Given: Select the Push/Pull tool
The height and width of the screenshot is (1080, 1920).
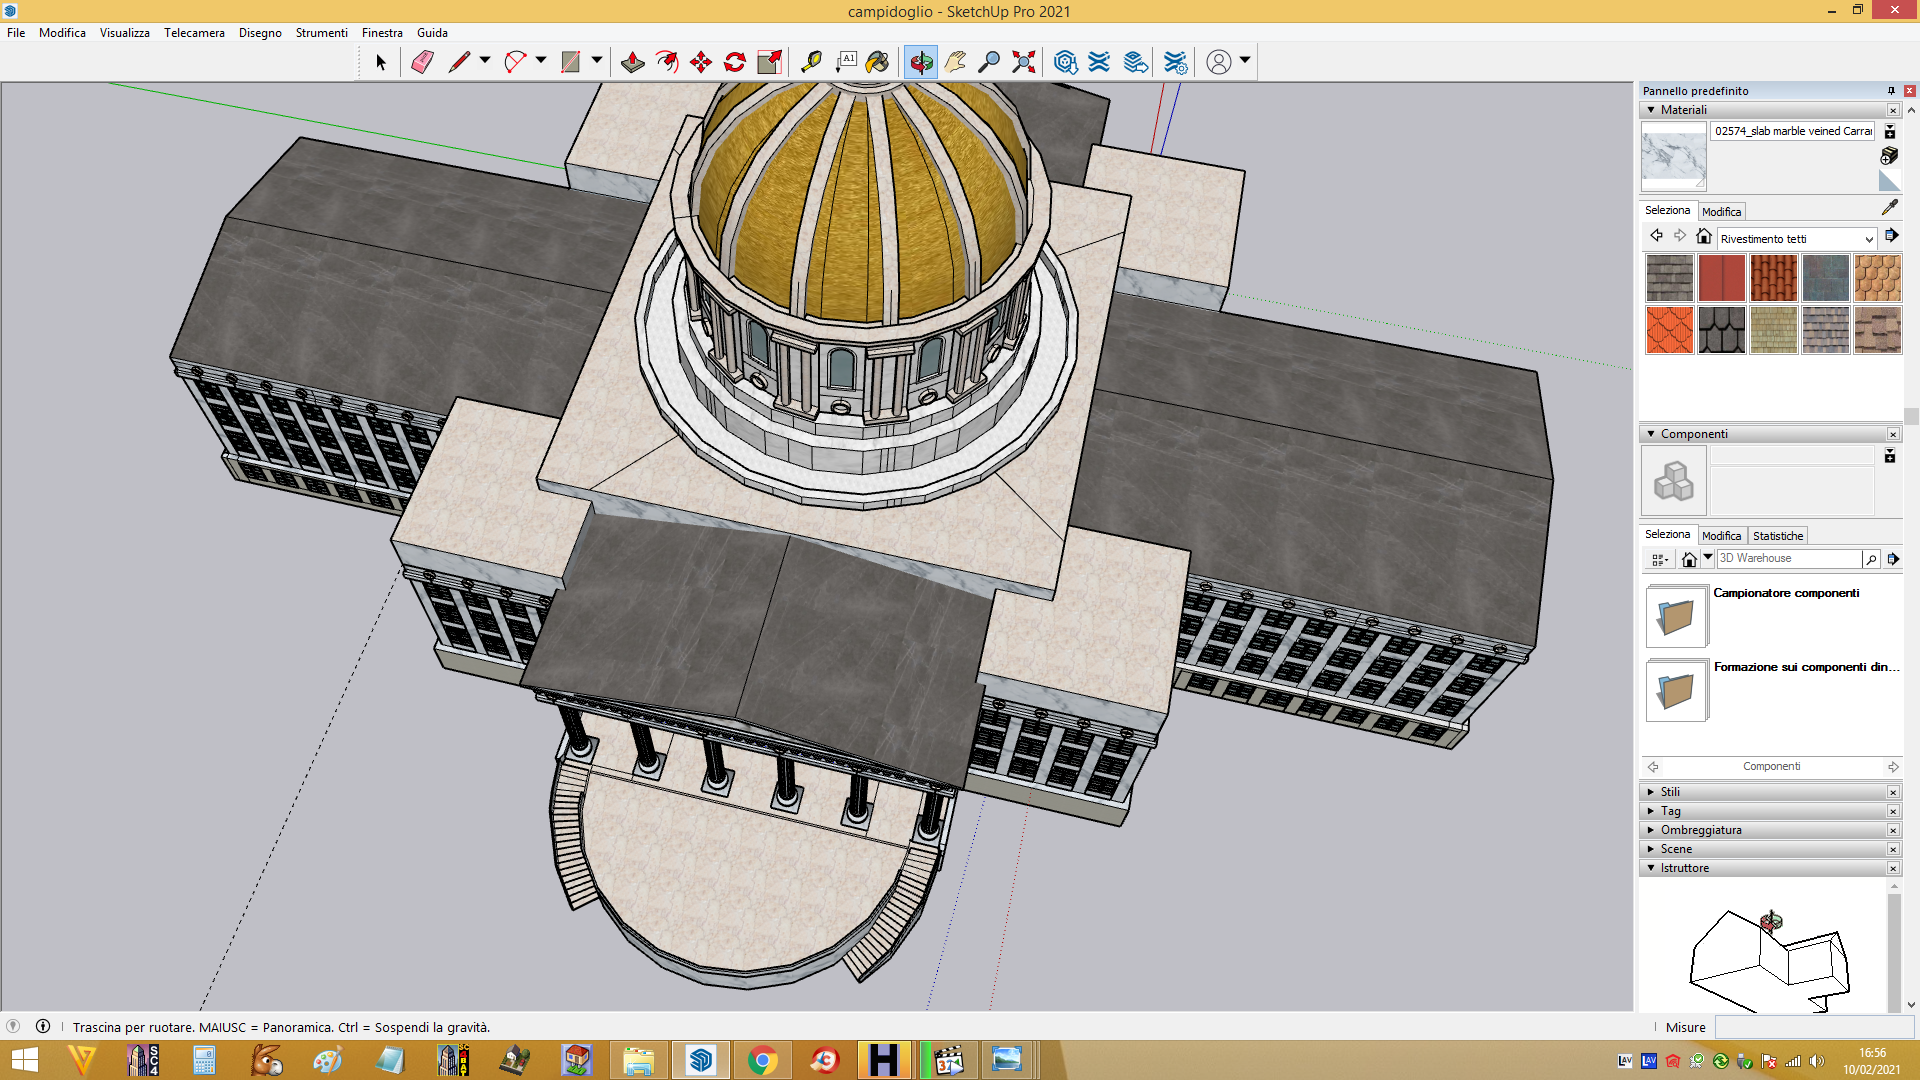Looking at the screenshot, I should click(632, 62).
